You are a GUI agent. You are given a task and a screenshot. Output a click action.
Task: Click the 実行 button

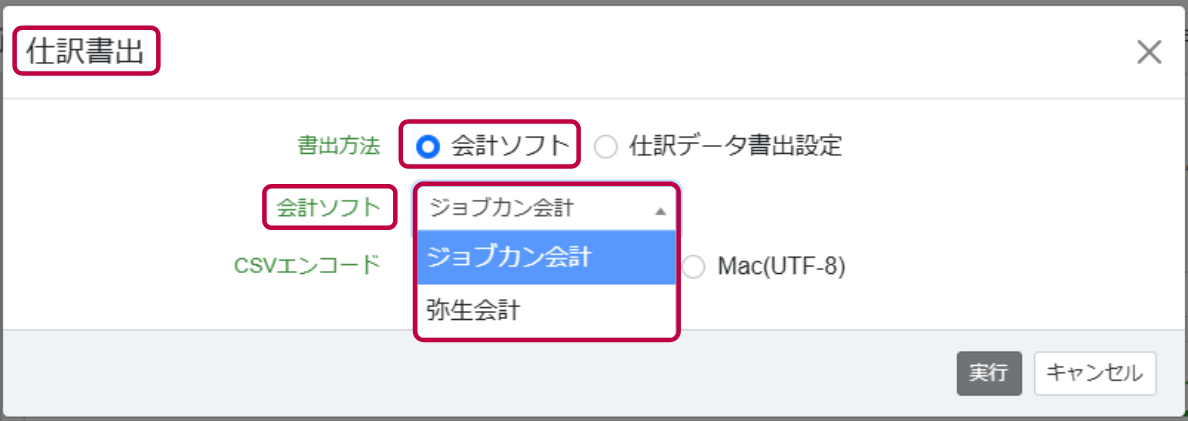click(989, 373)
